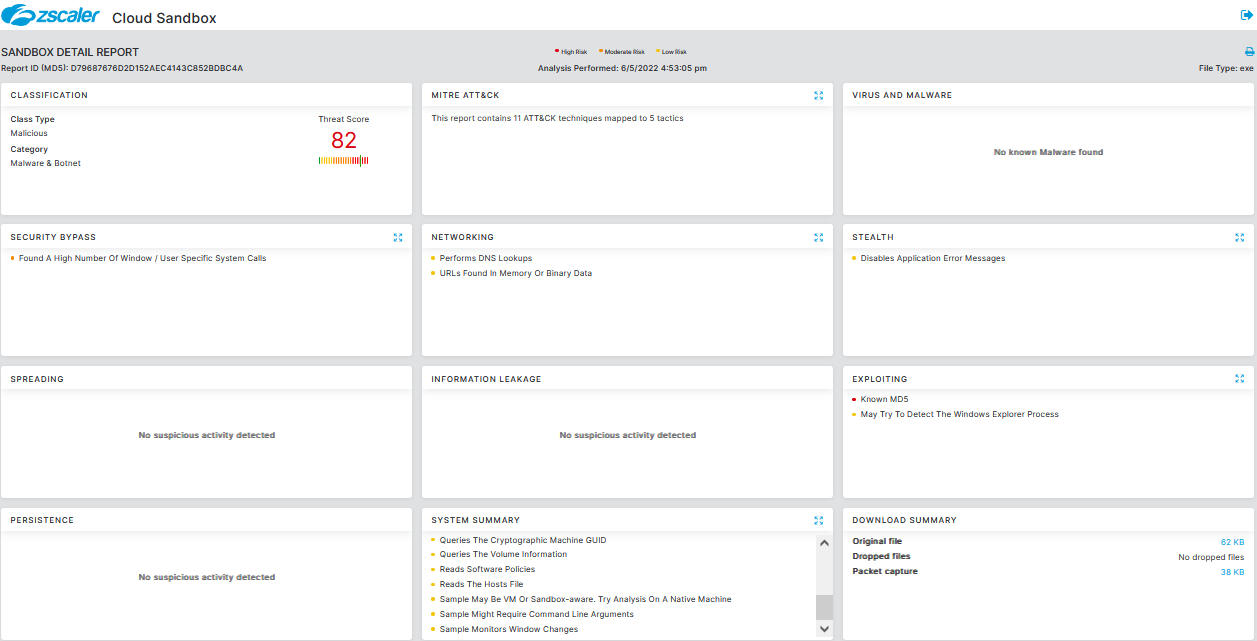This screenshot has height=641, width=1257.
Task: Click 'No known Malware found' message
Action: 1048,152
